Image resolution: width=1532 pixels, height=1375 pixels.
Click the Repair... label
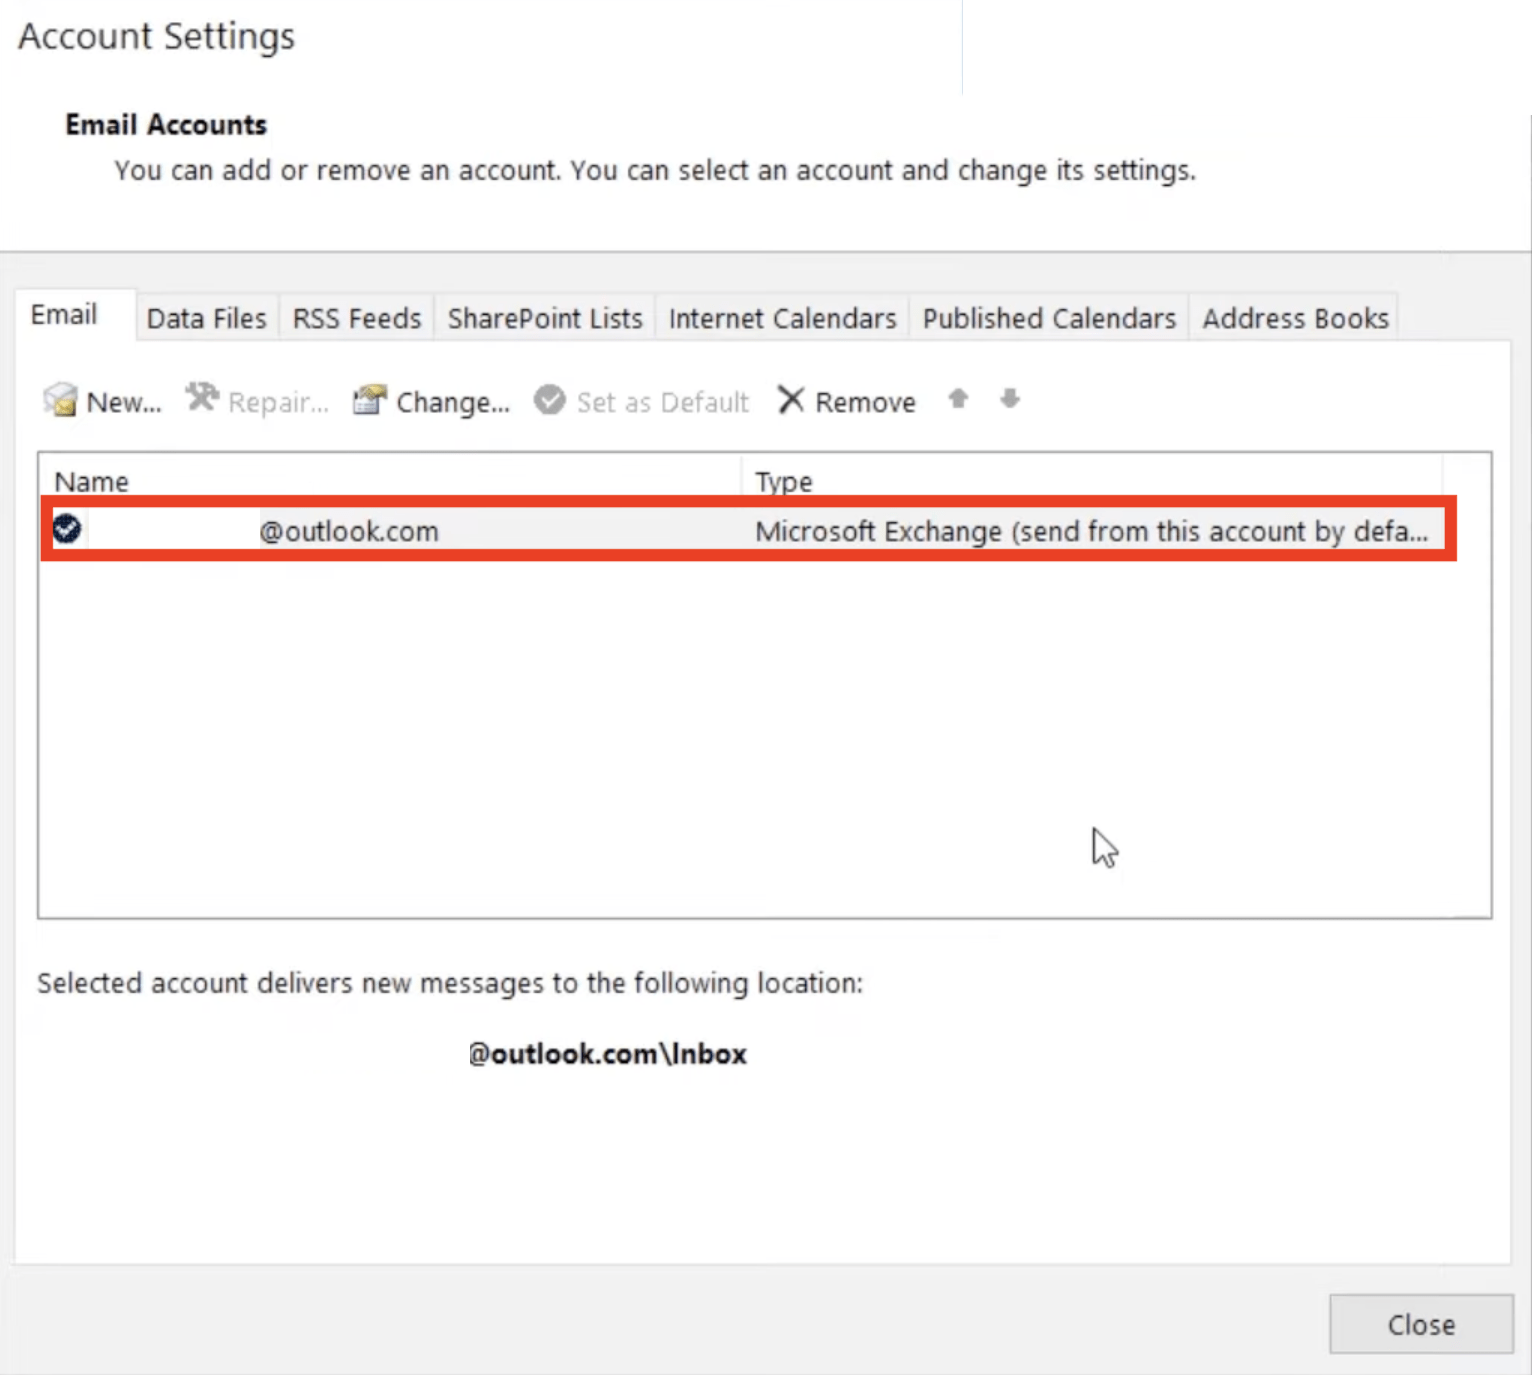(278, 402)
